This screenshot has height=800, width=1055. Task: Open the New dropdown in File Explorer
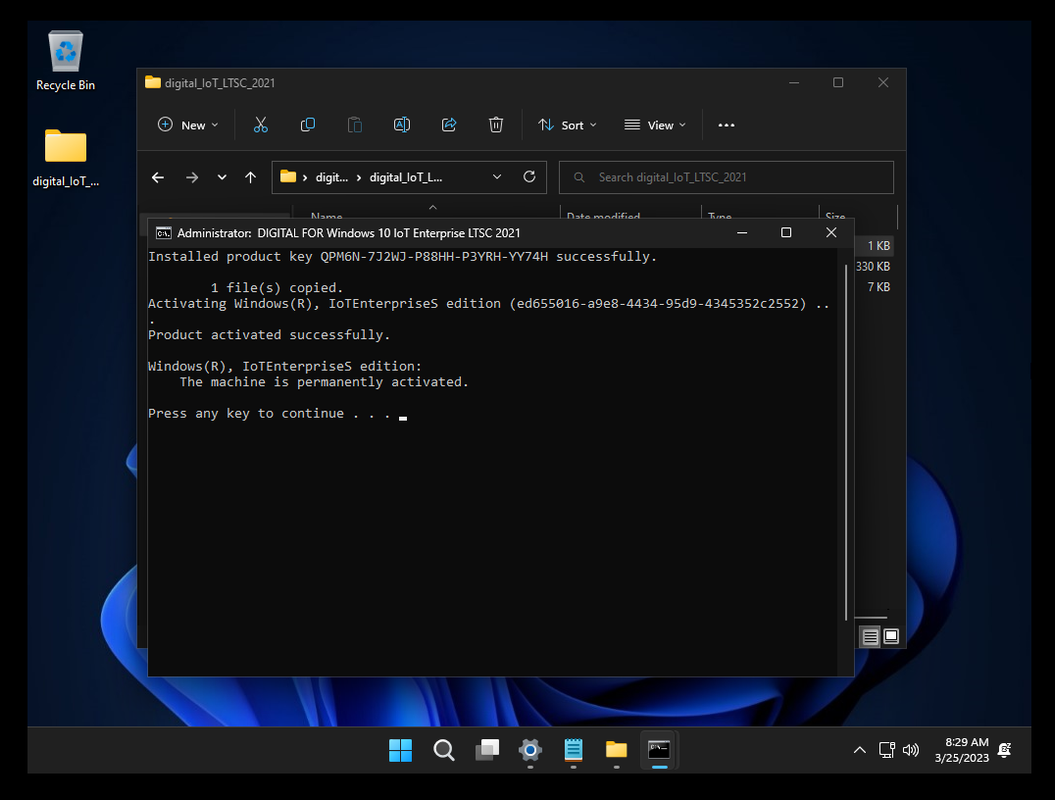click(x=188, y=125)
